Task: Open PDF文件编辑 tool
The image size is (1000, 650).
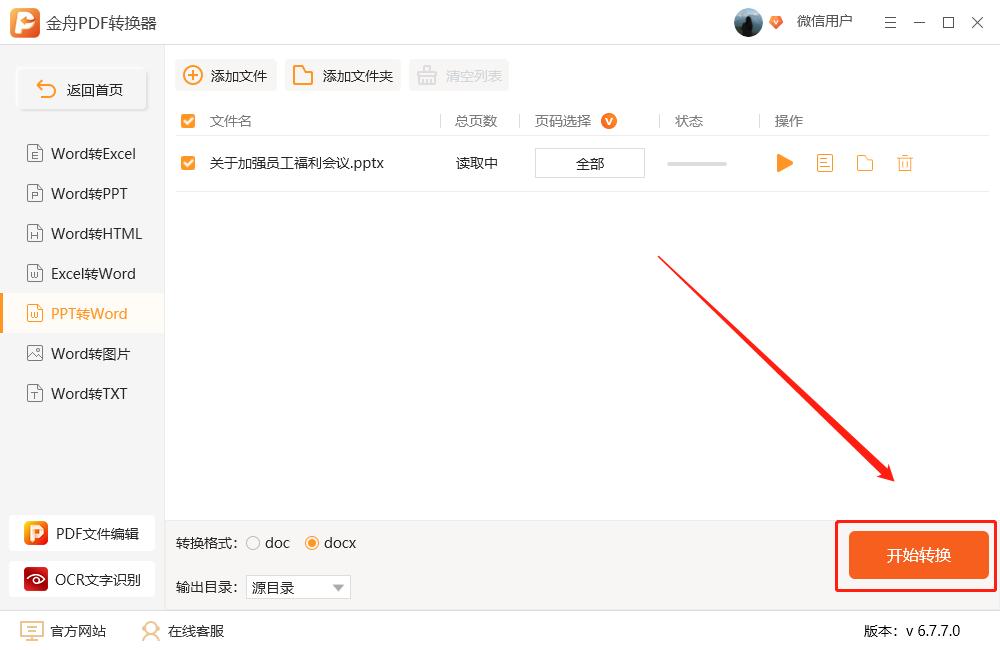Action: tap(84, 534)
